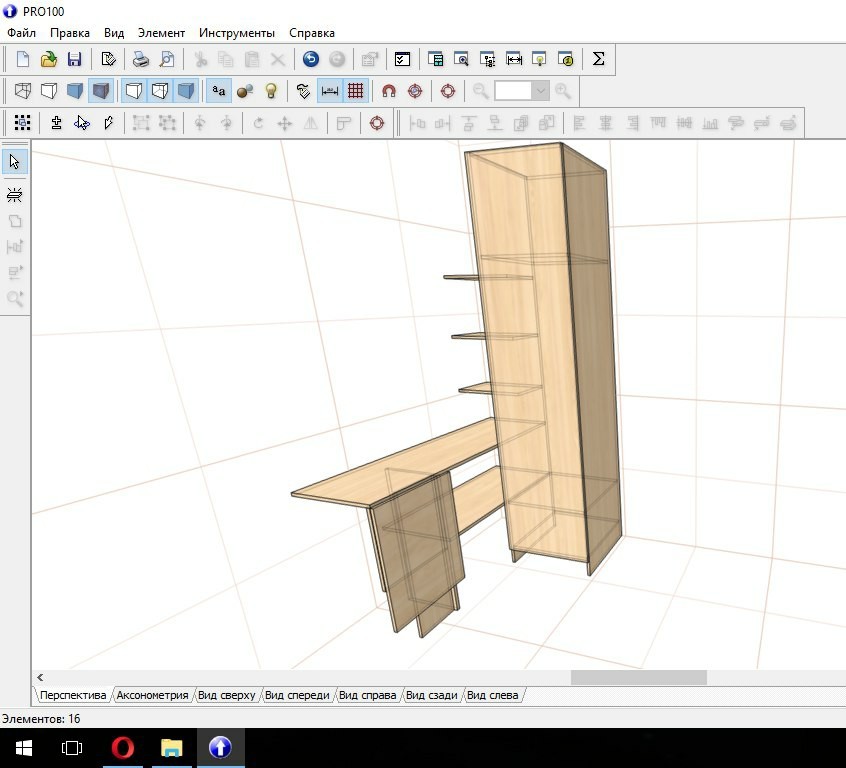Image resolution: width=846 pixels, height=768 pixels.
Task: Toggle photorealistic spheres icon
Action: pyautogui.click(x=245, y=91)
